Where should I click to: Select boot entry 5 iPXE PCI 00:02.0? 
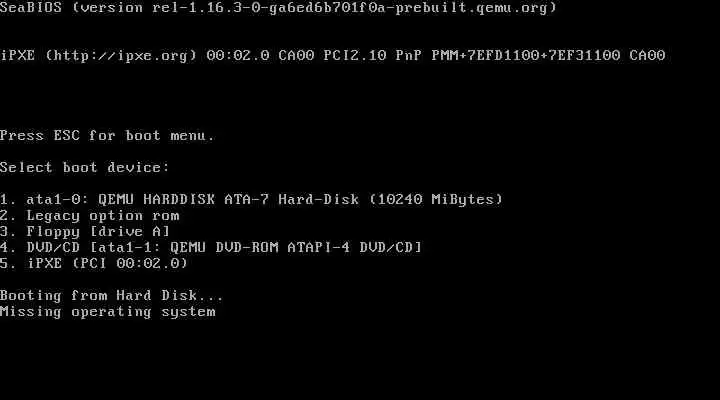(94, 263)
